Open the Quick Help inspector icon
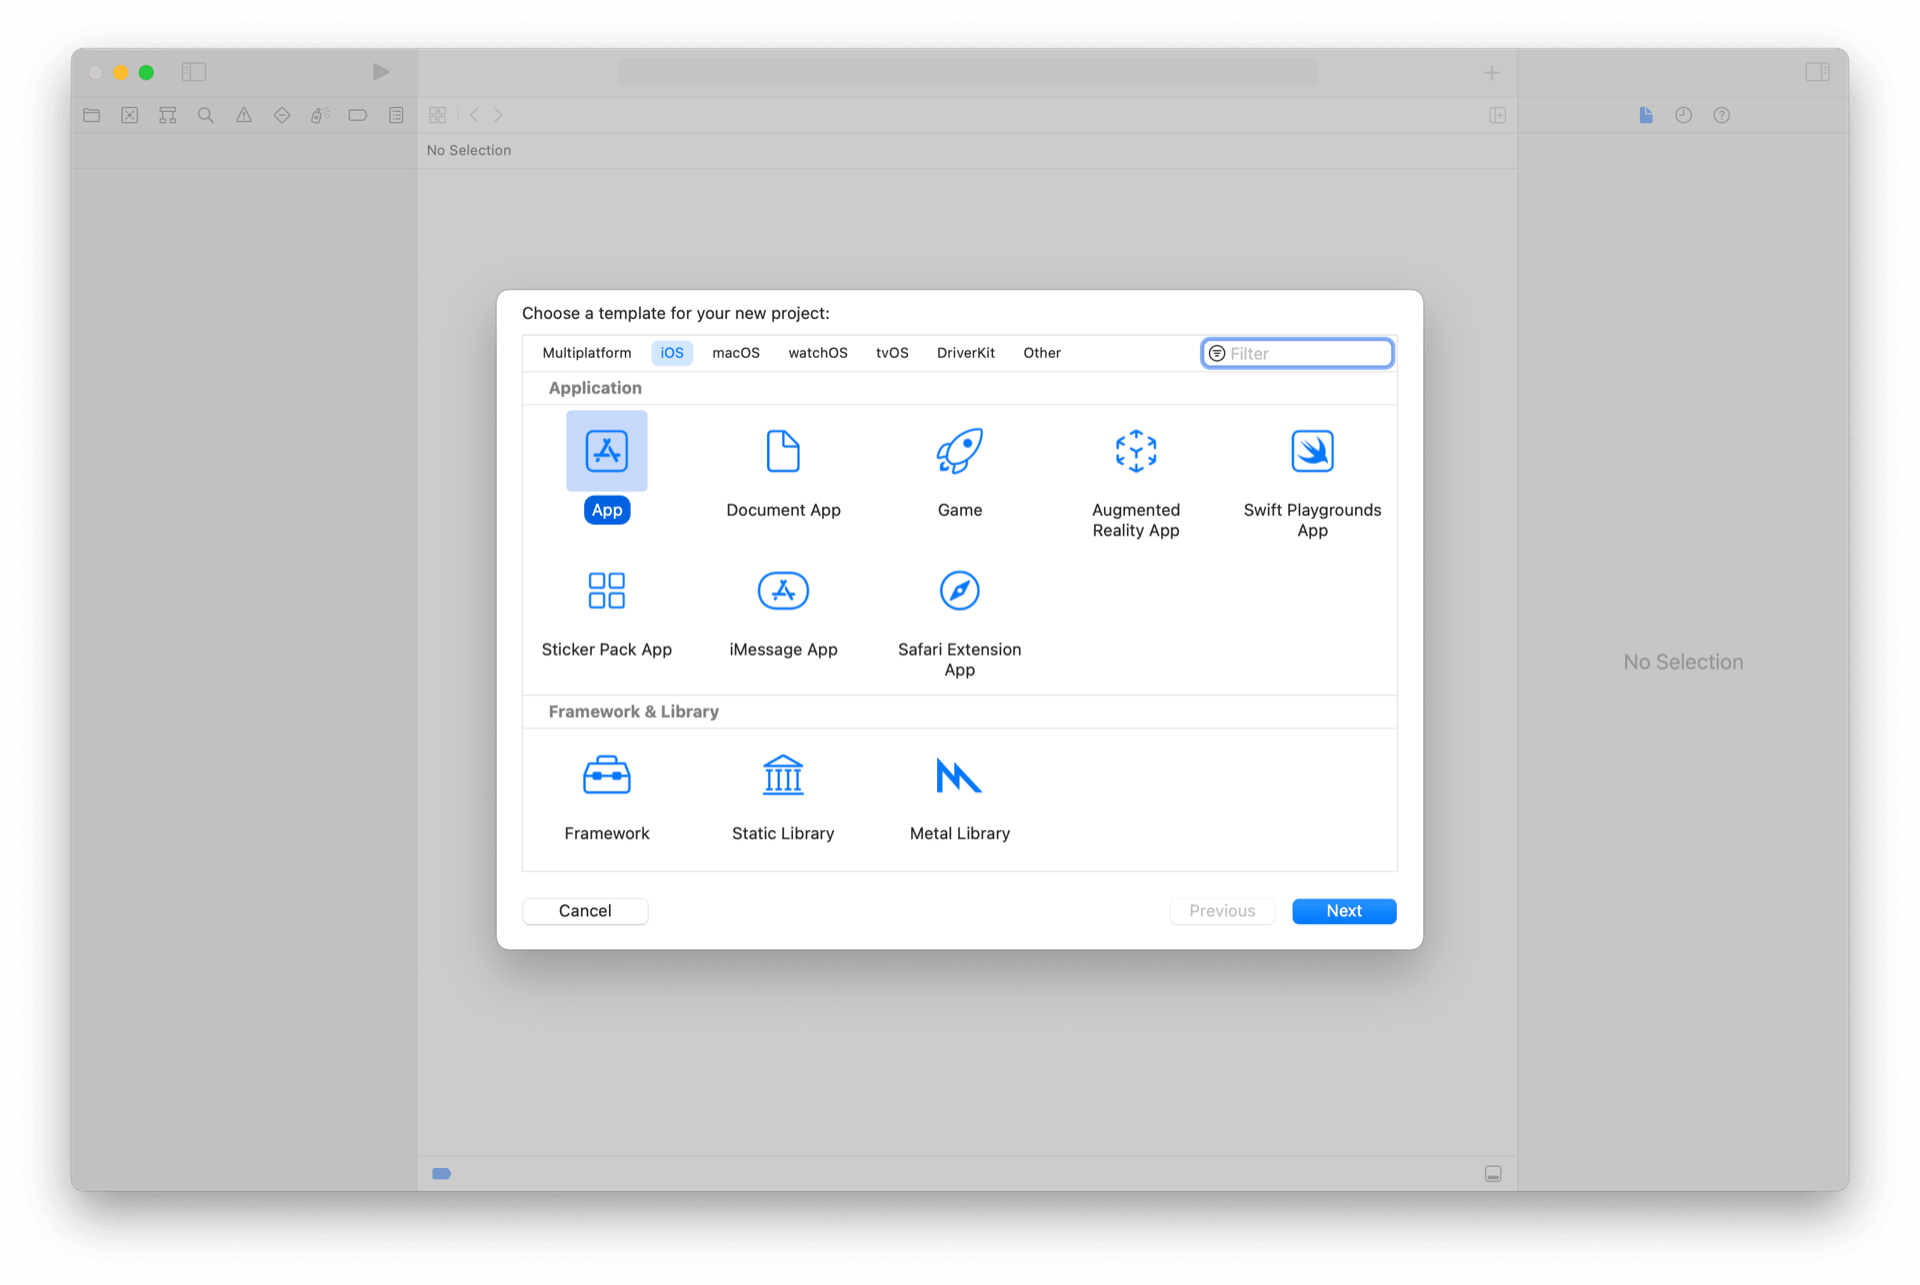Viewport: 1920px width, 1285px height. (1721, 115)
